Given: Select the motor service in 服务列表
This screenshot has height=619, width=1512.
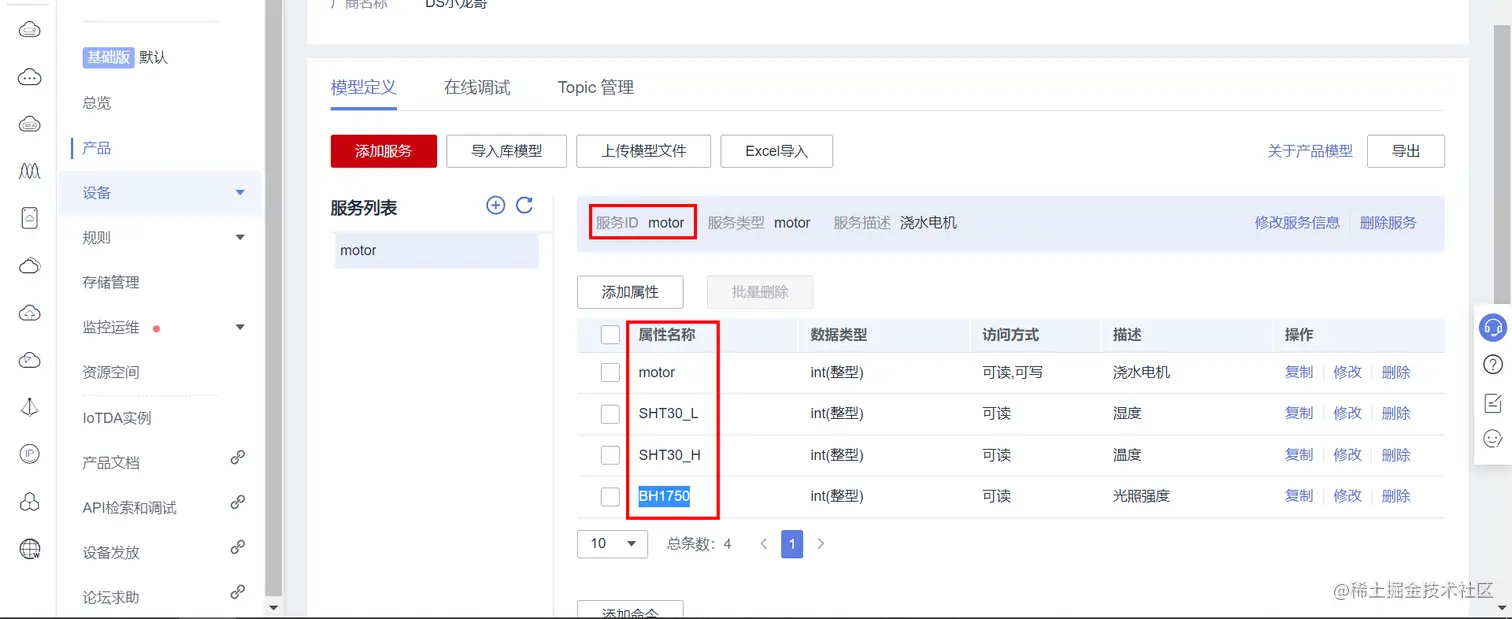Looking at the screenshot, I should point(437,250).
